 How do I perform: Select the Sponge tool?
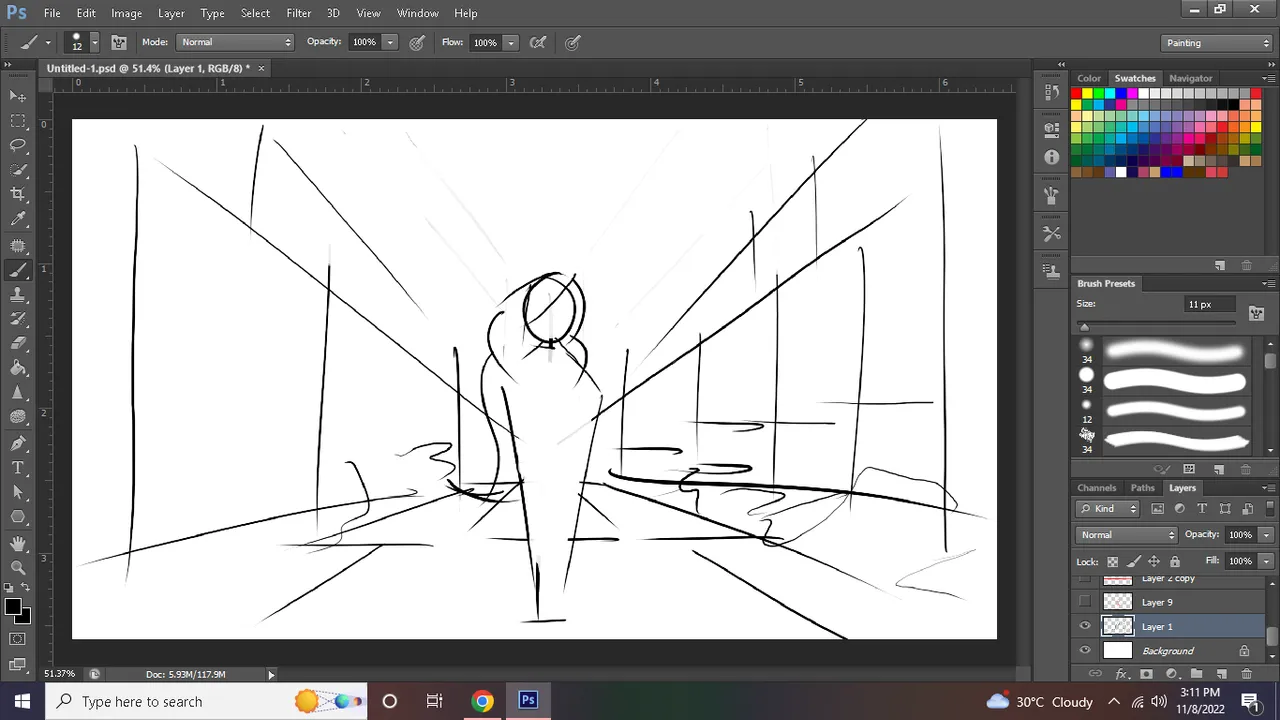[18, 418]
